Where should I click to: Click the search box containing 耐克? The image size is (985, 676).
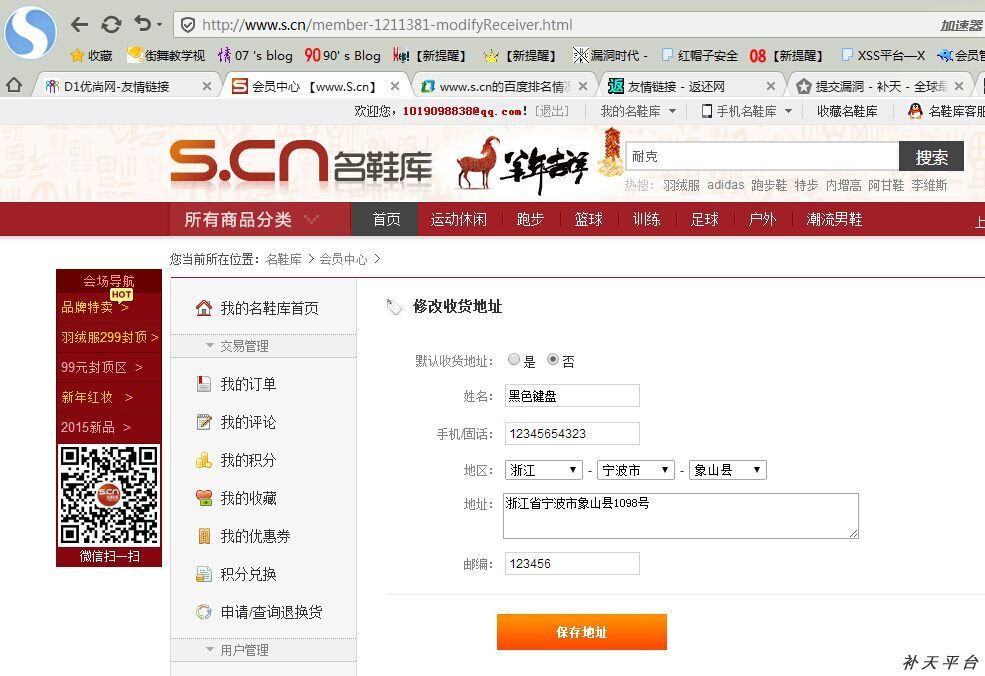click(x=762, y=156)
